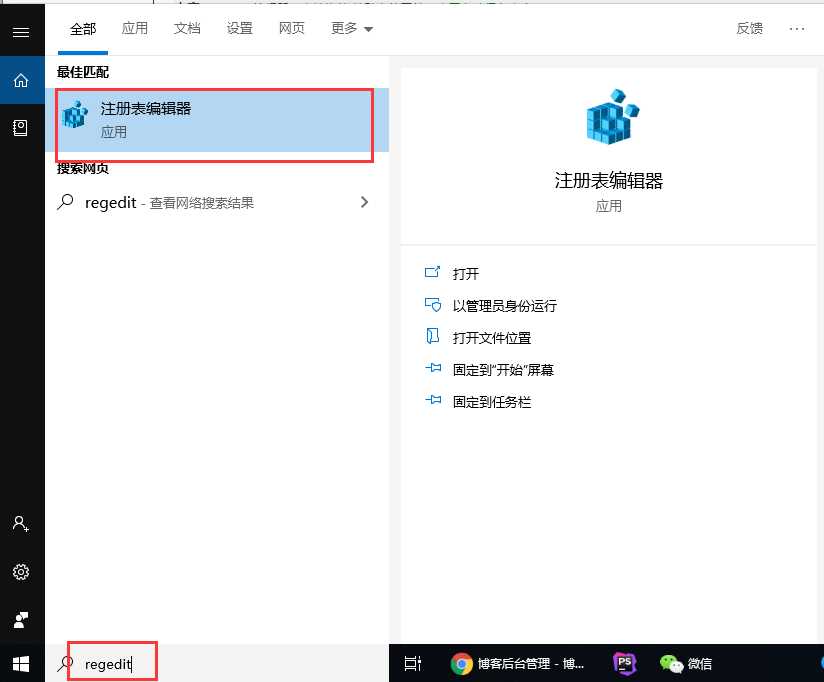This screenshot has width=824, height=682.
Task: Expand the regedit web search result arrow
Action: pos(364,202)
